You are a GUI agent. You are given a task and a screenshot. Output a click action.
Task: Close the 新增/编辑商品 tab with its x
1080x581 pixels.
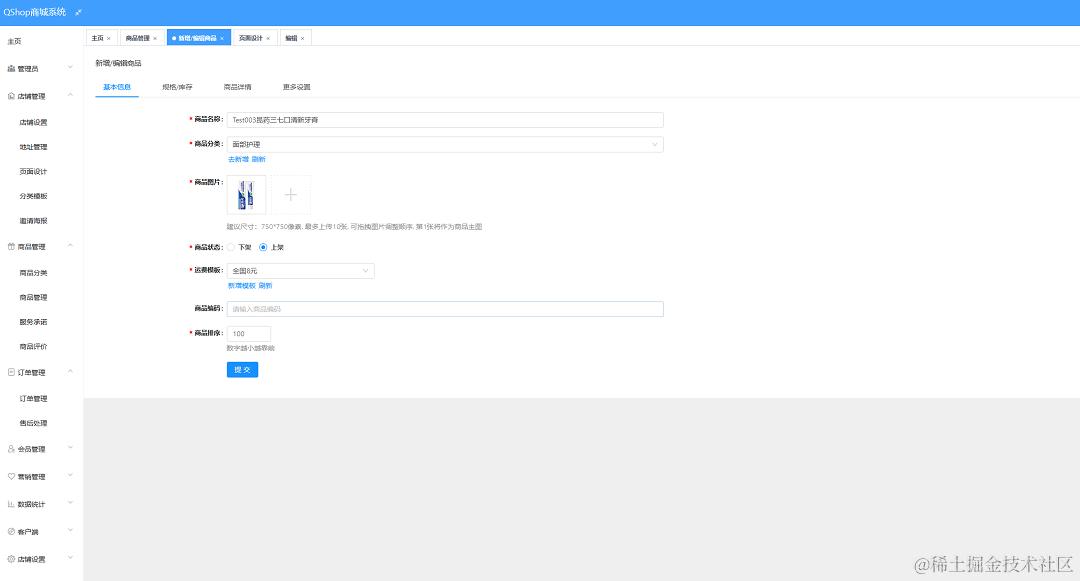(x=222, y=39)
